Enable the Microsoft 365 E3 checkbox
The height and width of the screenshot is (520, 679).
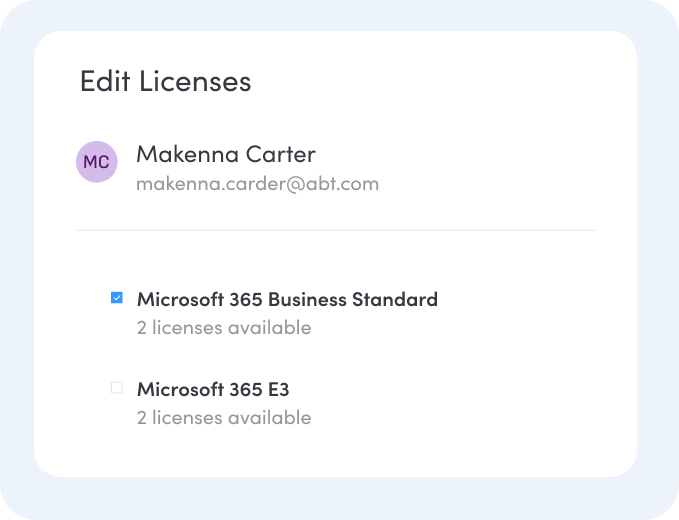click(117, 388)
